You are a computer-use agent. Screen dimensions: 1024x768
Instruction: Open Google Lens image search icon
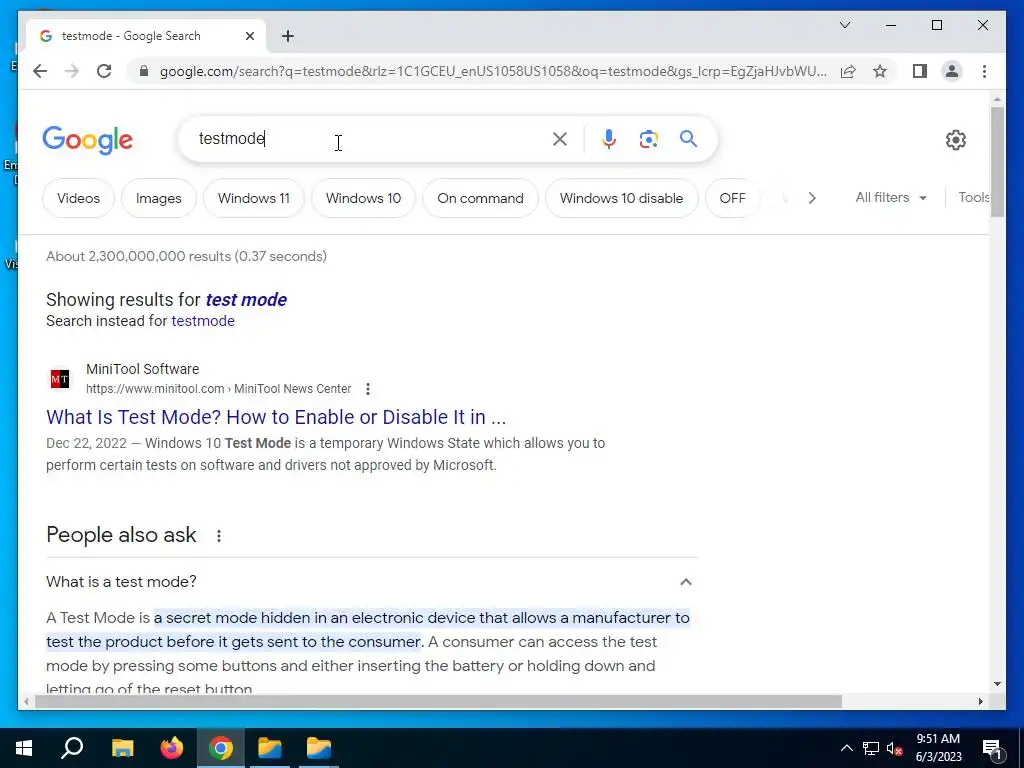pyautogui.click(x=648, y=138)
